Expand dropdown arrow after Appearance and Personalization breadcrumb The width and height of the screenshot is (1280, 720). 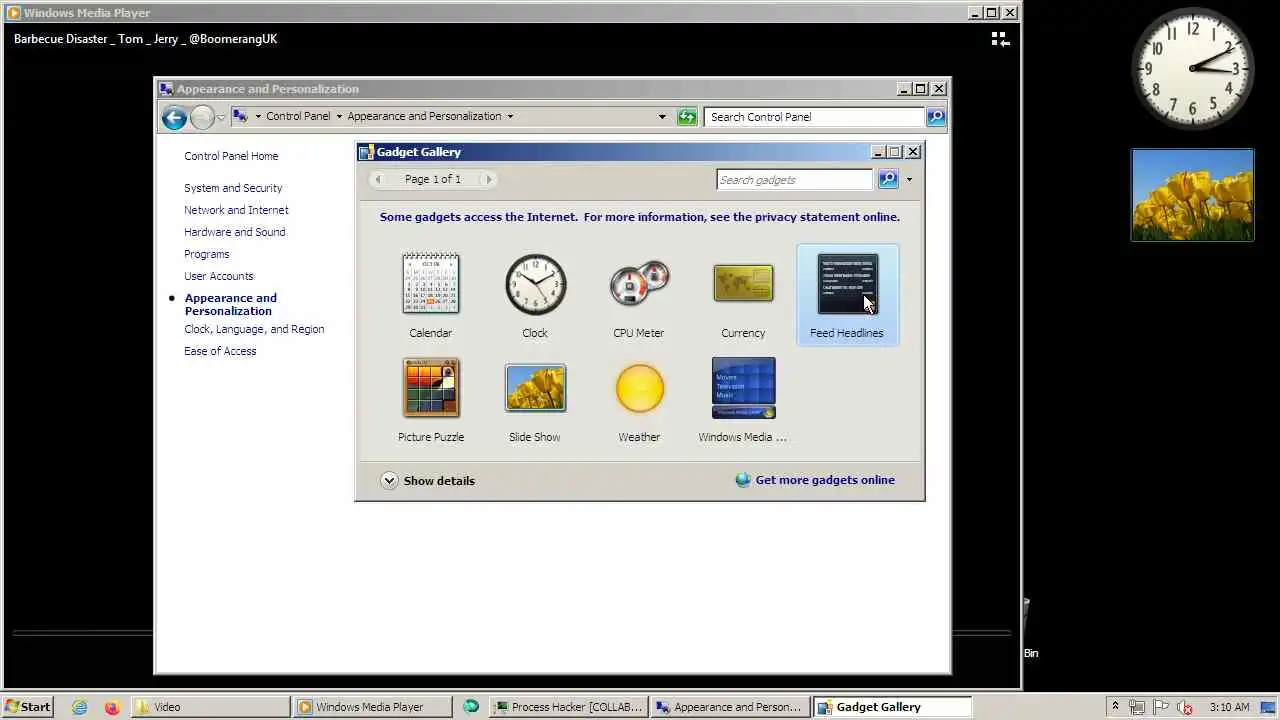click(x=510, y=116)
